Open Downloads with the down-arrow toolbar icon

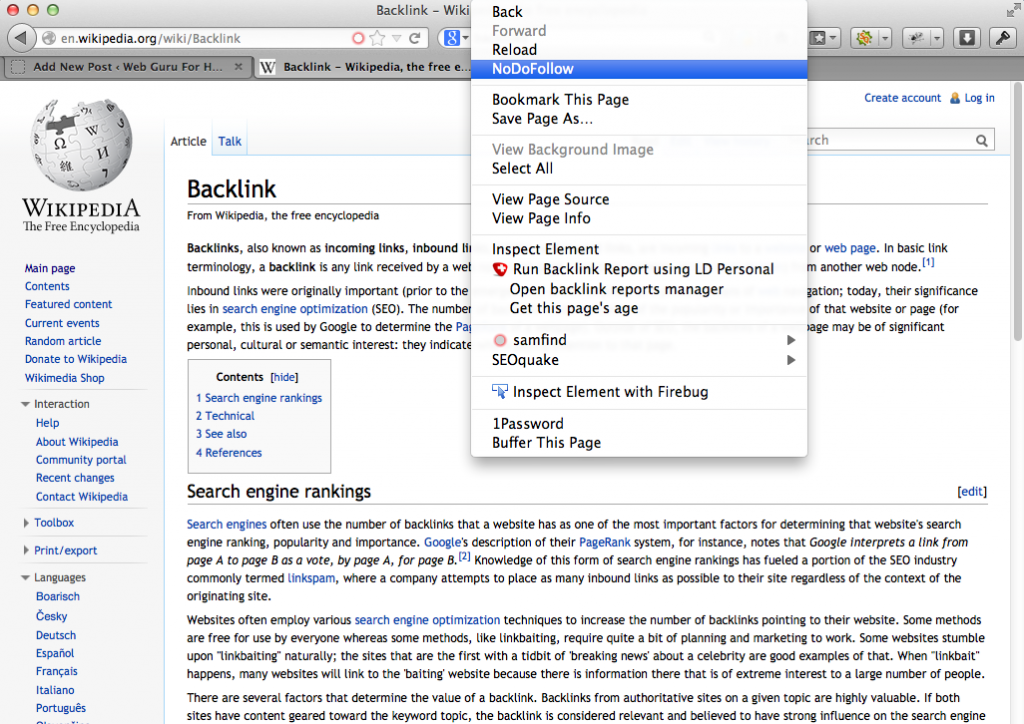click(x=967, y=39)
